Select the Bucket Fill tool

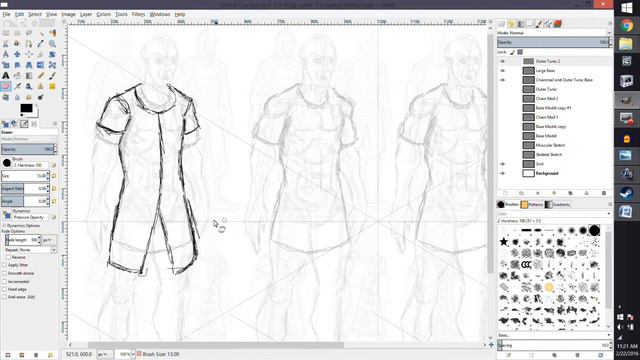(x=17, y=76)
